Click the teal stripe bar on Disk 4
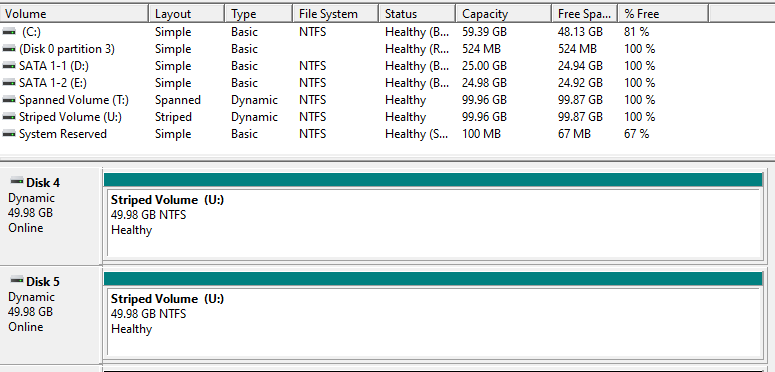The height and width of the screenshot is (372, 775). click(x=433, y=180)
